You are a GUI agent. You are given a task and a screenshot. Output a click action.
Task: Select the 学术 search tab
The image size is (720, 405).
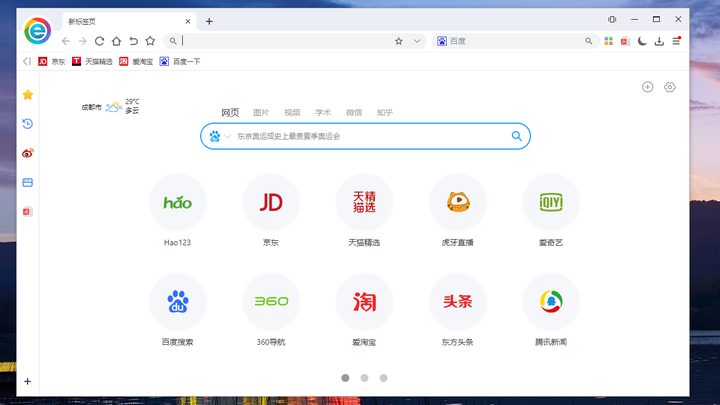[323, 112]
